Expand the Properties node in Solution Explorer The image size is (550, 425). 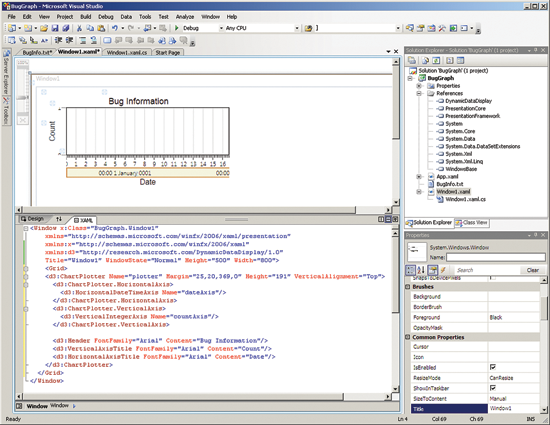(x=419, y=86)
